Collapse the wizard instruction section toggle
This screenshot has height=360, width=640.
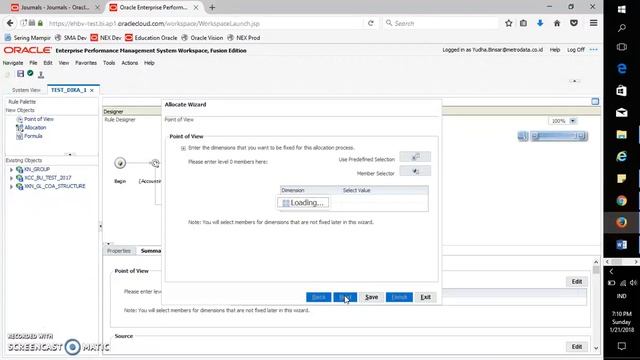coord(183,148)
